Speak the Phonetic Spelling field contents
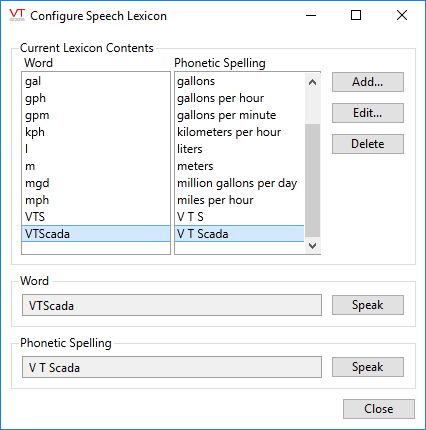426x430 pixels. [x=368, y=367]
